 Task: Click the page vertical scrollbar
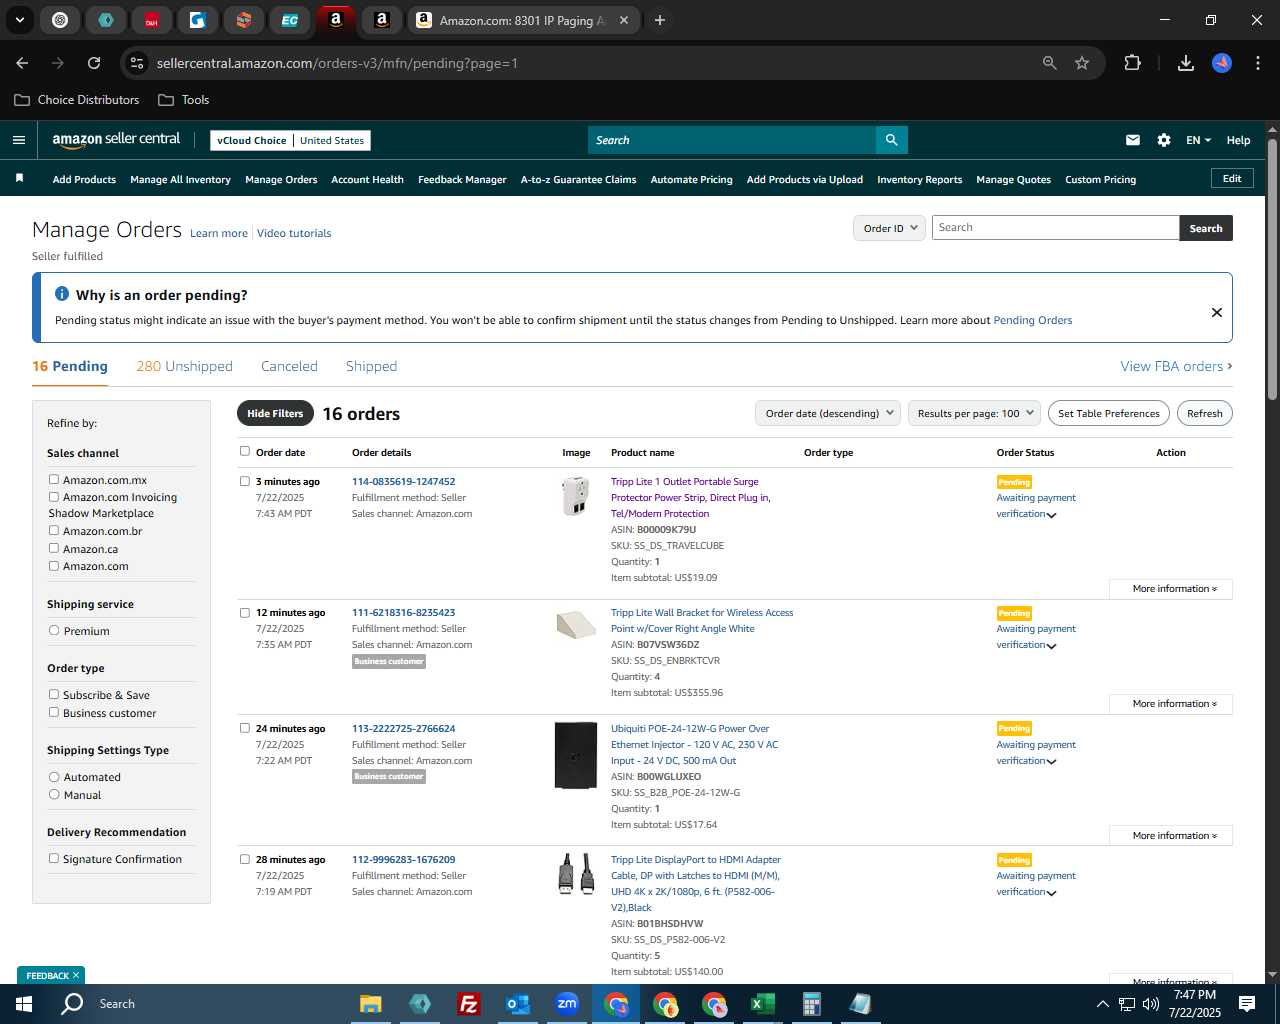(1272, 270)
